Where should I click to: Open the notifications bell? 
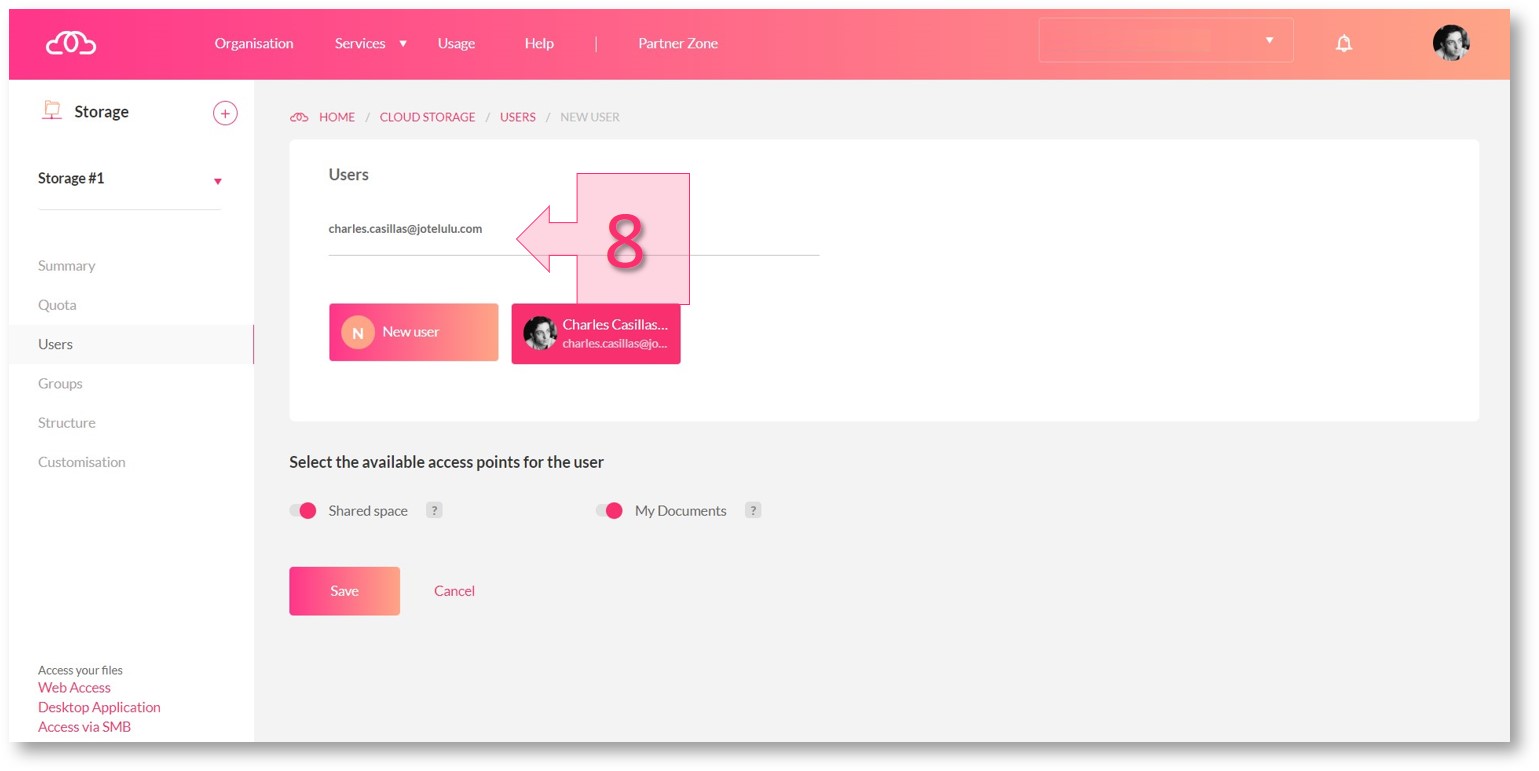(x=1344, y=43)
